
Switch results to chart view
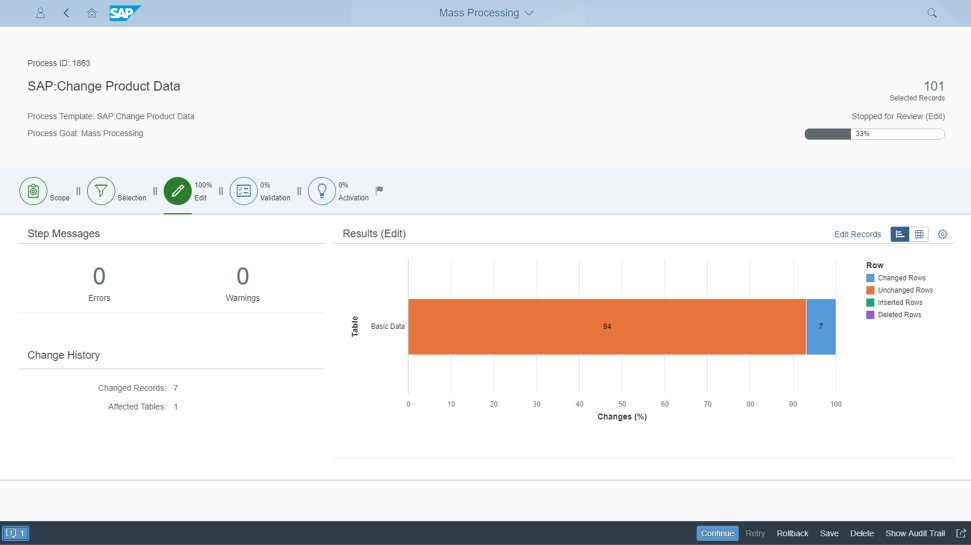(x=900, y=234)
